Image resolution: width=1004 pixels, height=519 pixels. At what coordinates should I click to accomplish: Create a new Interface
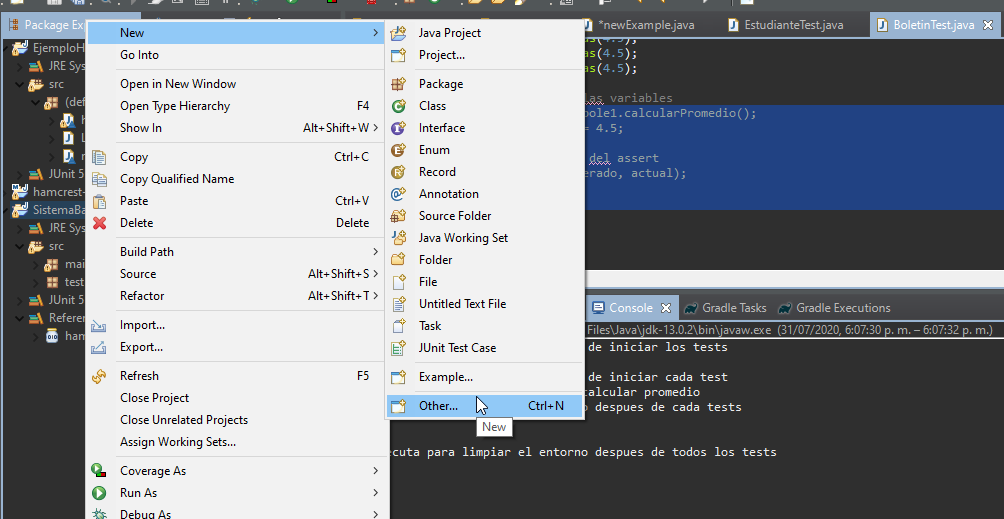(x=484, y=128)
